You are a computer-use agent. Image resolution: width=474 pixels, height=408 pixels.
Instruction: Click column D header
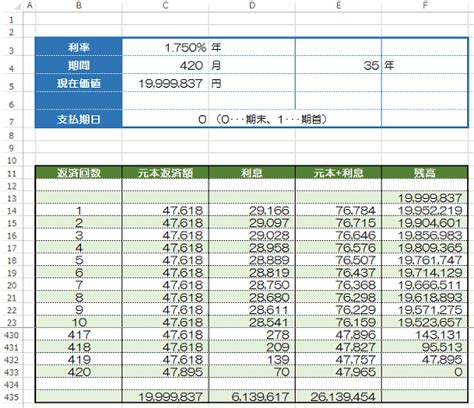252,6
